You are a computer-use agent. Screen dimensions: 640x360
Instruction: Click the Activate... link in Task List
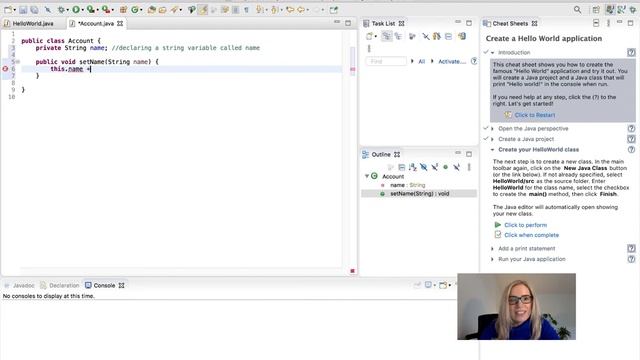click(x=452, y=62)
